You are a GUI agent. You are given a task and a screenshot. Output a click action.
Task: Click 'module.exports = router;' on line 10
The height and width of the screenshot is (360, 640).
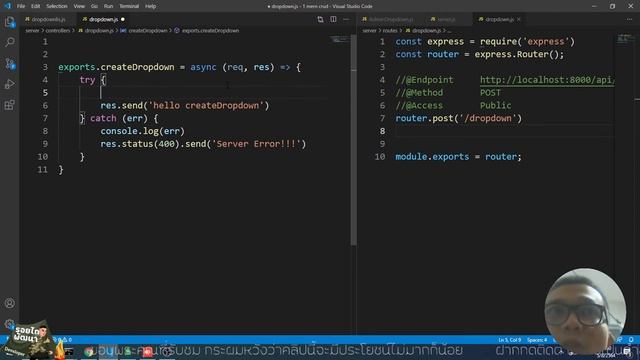458,157
